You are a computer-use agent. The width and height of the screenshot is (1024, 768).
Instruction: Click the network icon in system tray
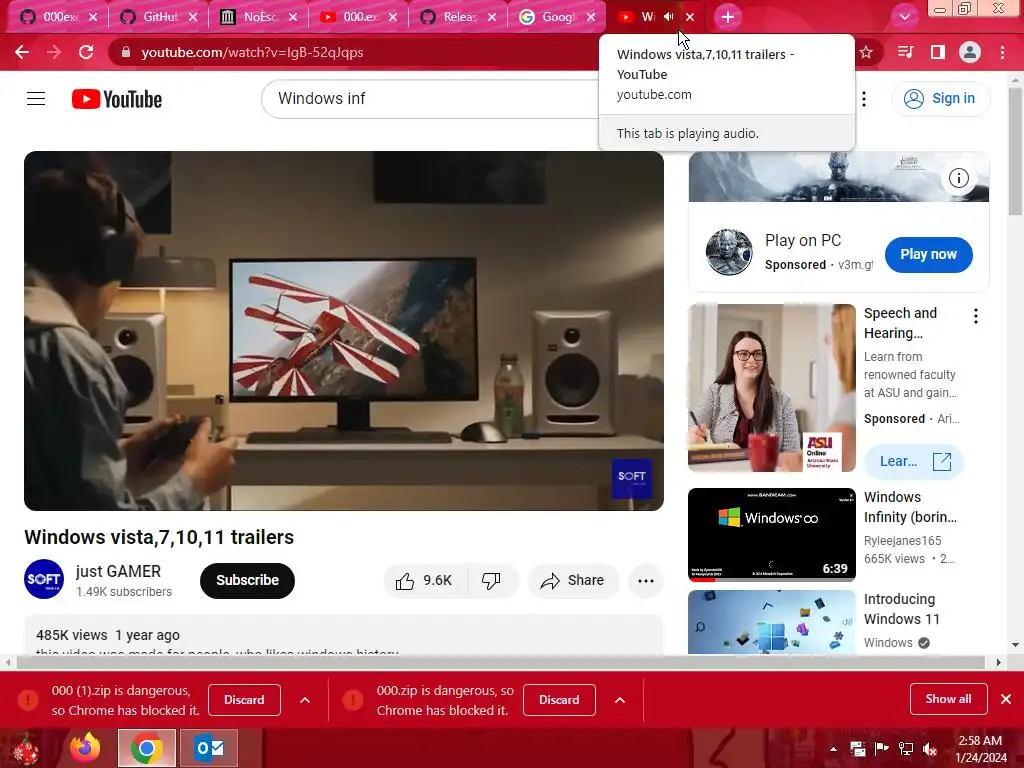(906, 749)
